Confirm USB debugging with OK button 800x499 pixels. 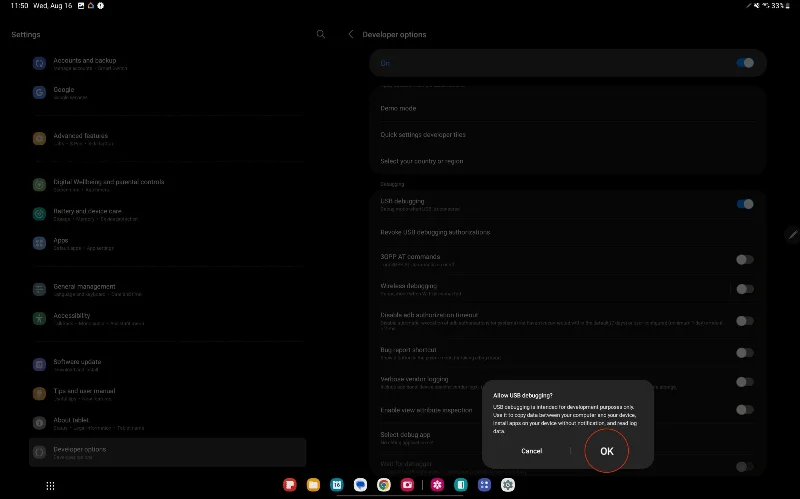607,451
